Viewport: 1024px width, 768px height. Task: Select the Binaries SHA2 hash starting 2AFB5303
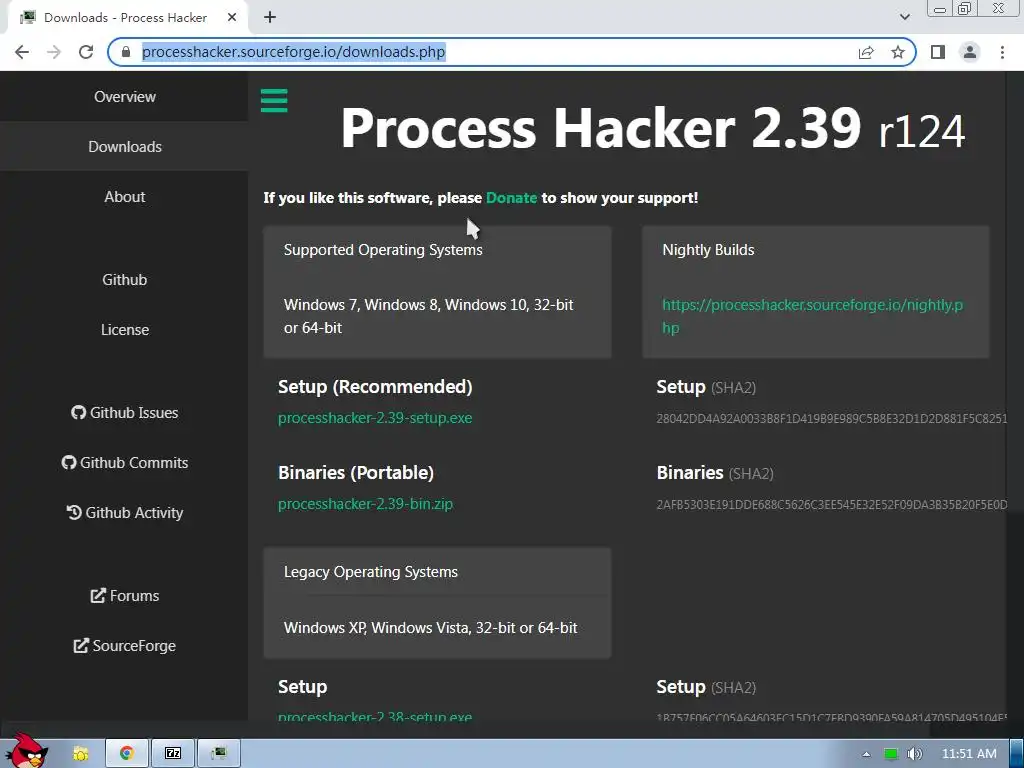[831, 505]
